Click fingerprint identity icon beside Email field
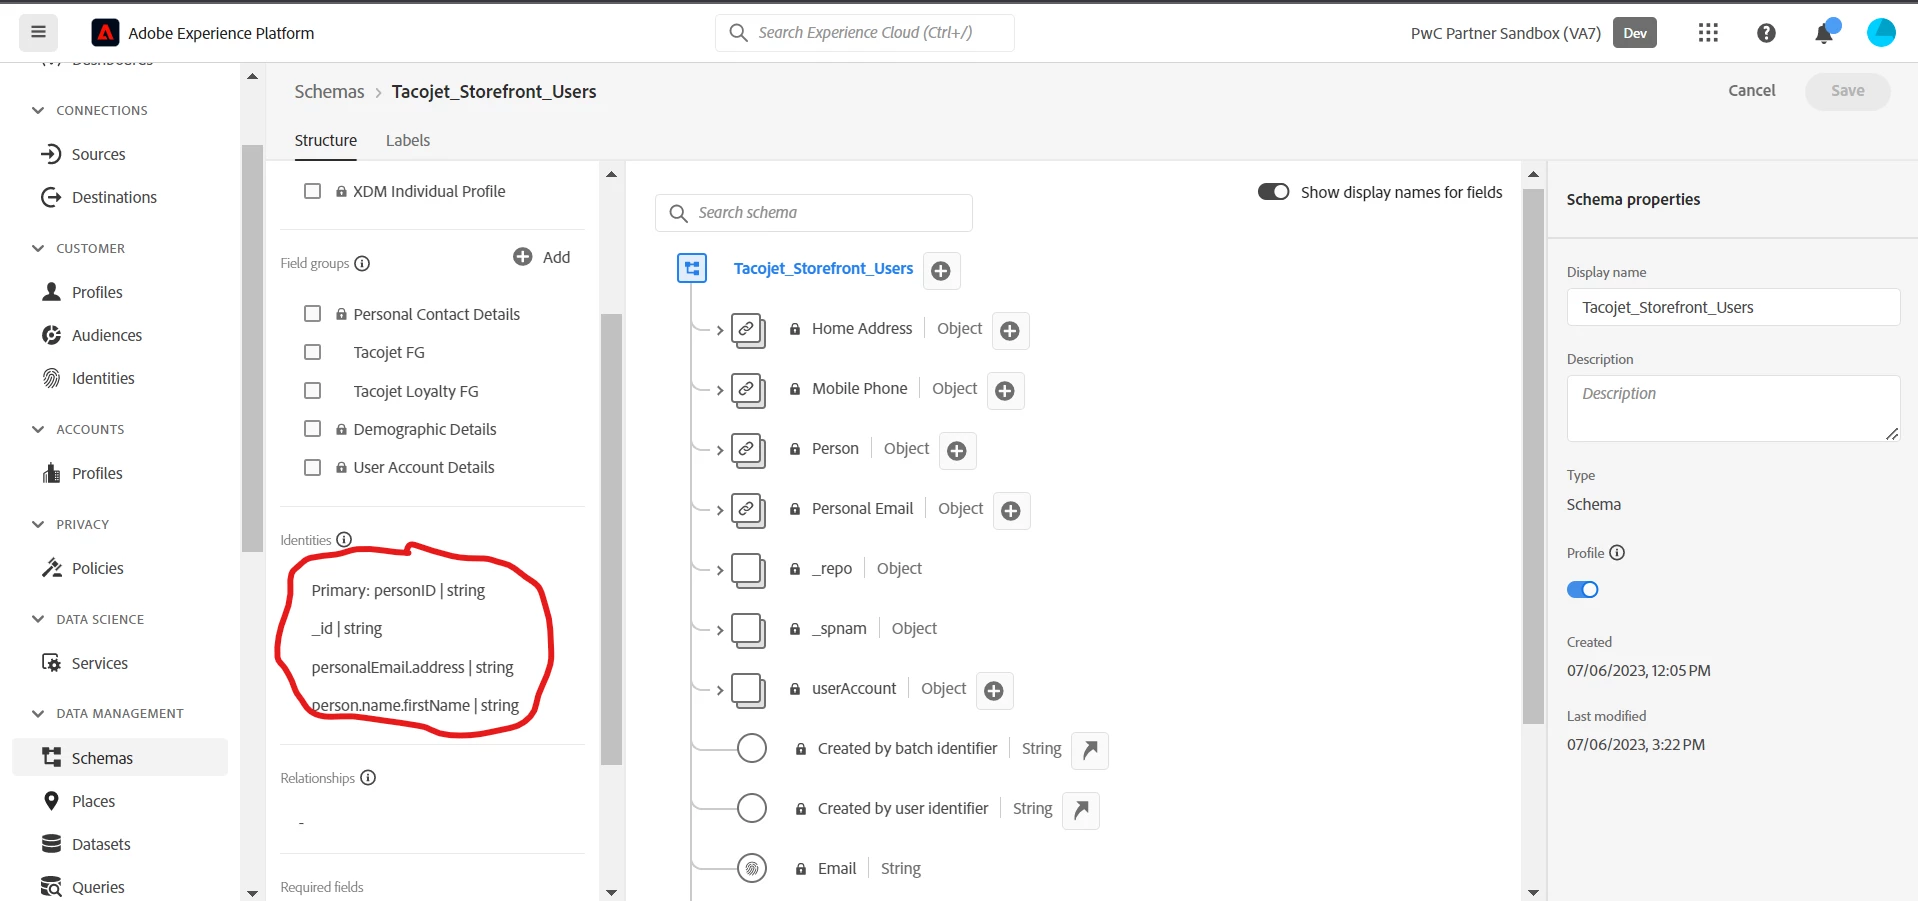The height and width of the screenshot is (901, 1918). coord(752,868)
